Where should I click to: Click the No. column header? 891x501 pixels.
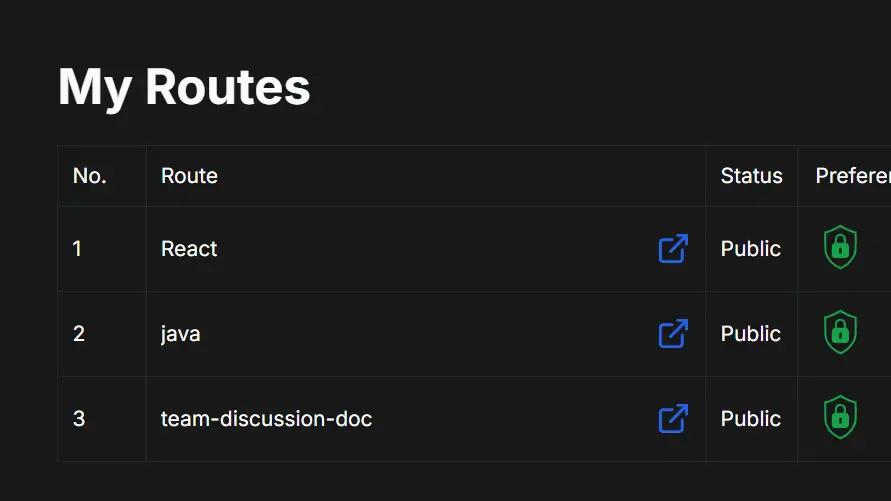tap(89, 176)
